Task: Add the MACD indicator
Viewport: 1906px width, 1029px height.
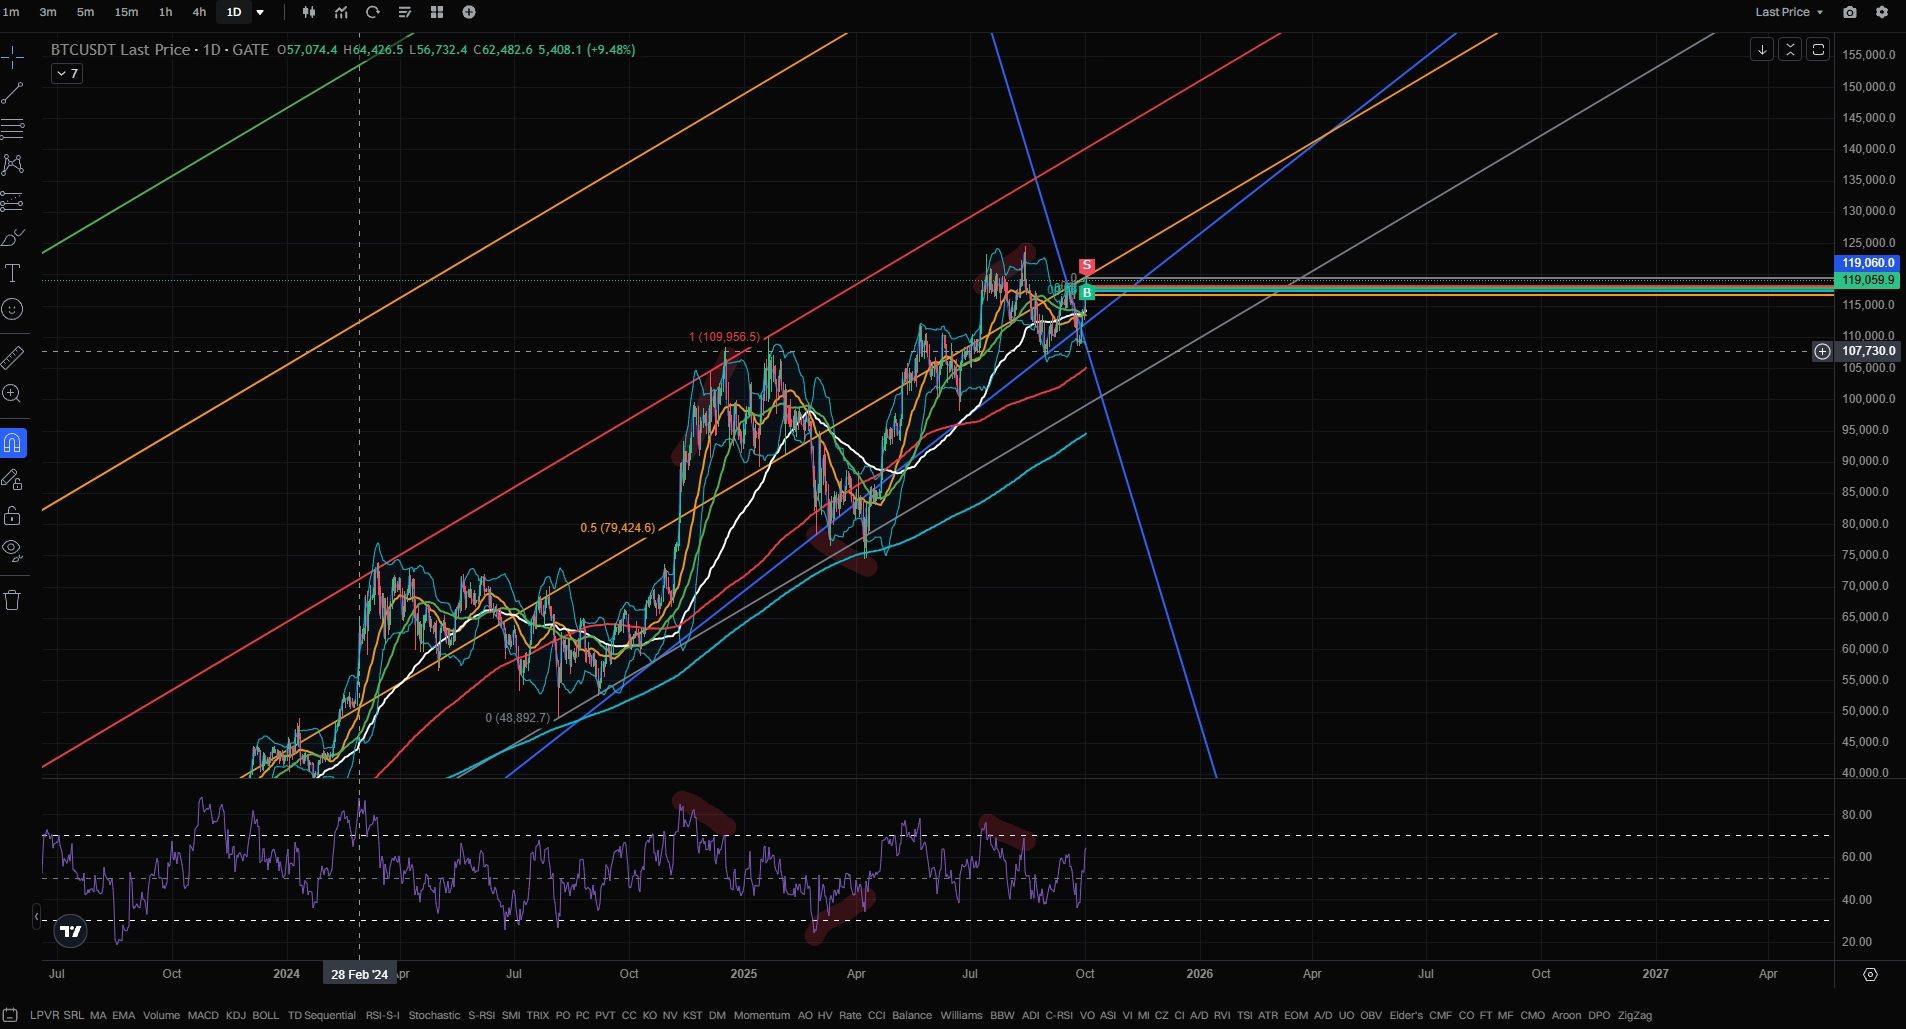Action: click(203, 1015)
